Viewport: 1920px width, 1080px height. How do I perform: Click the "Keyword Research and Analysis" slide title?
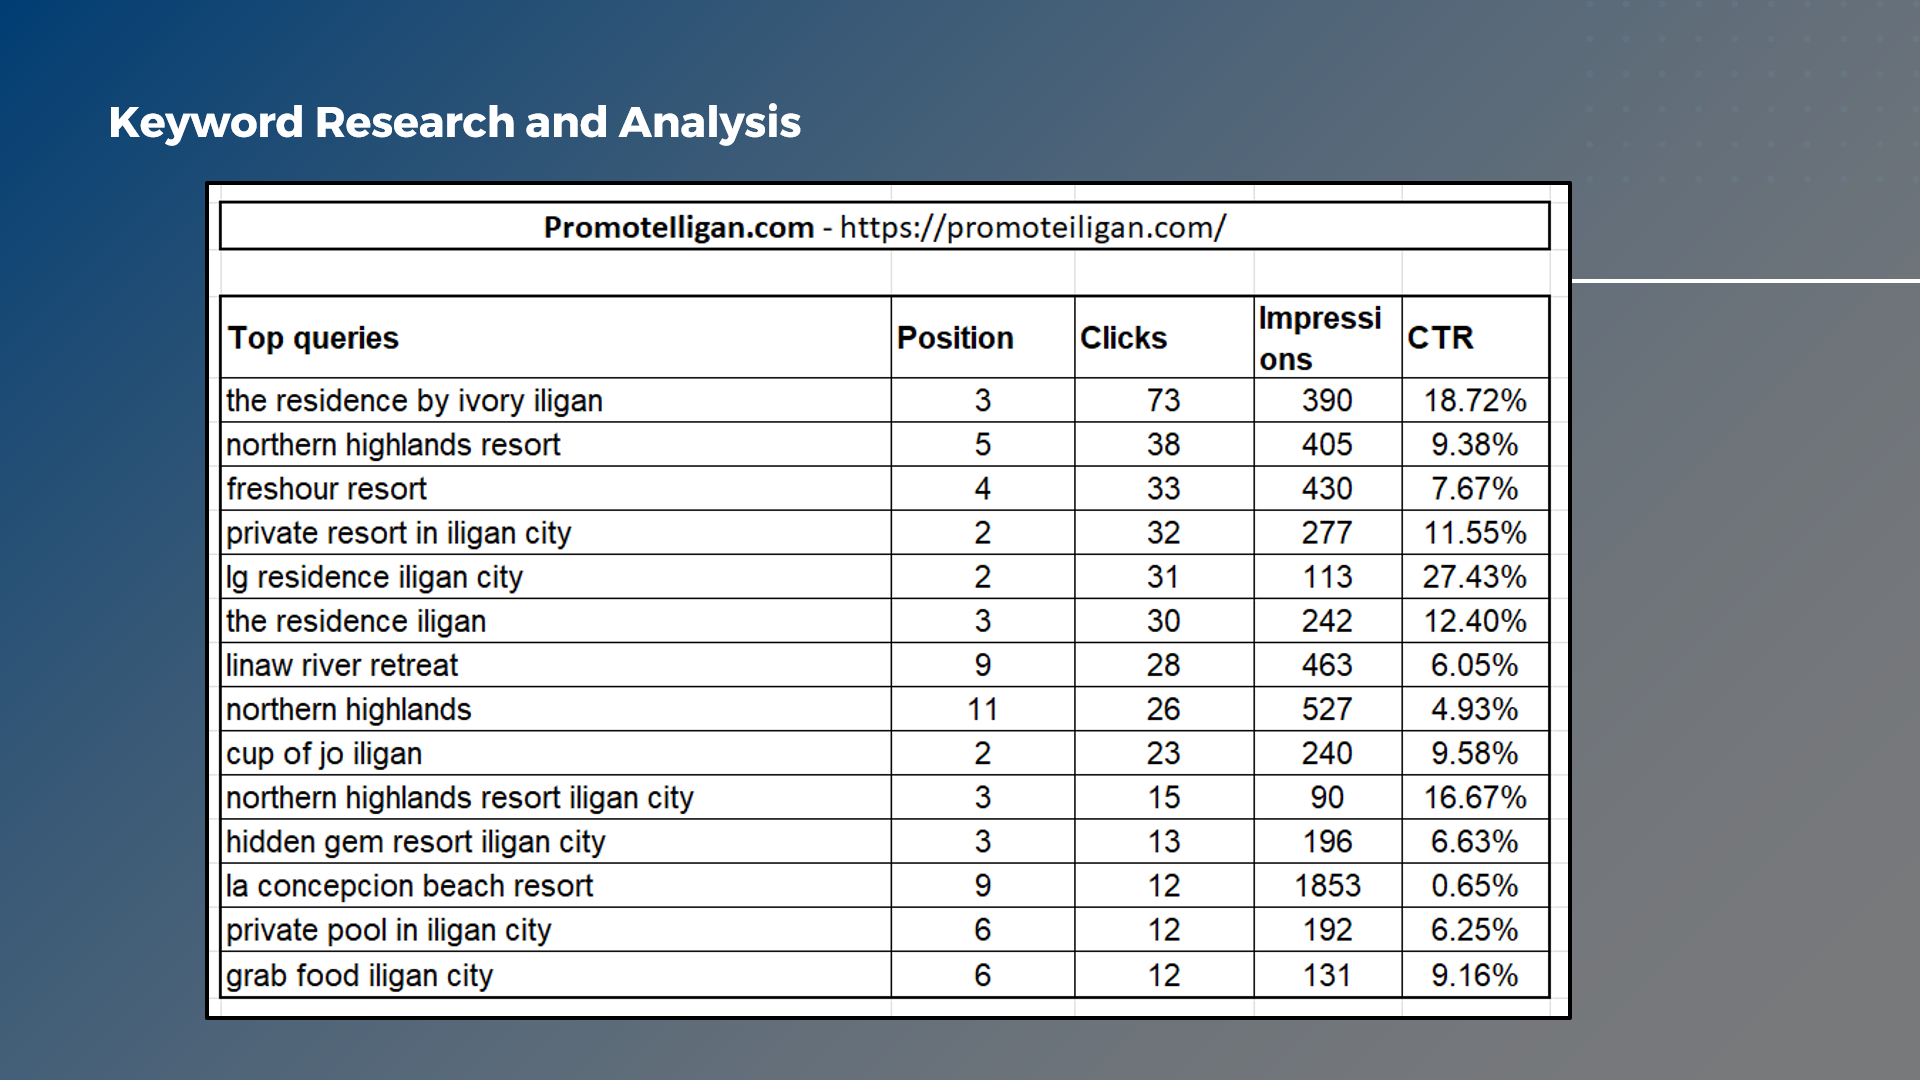point(454,122)
